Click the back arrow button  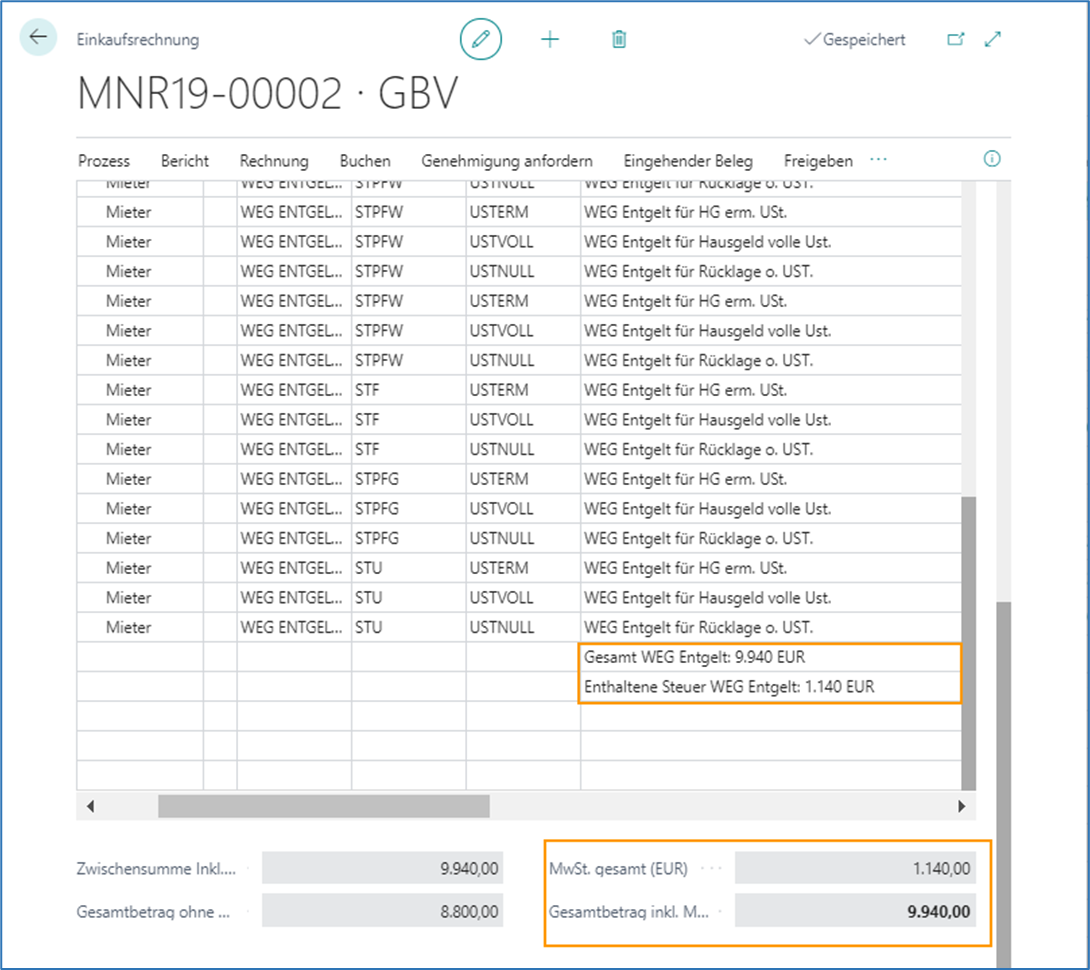(x=38, y=38)
